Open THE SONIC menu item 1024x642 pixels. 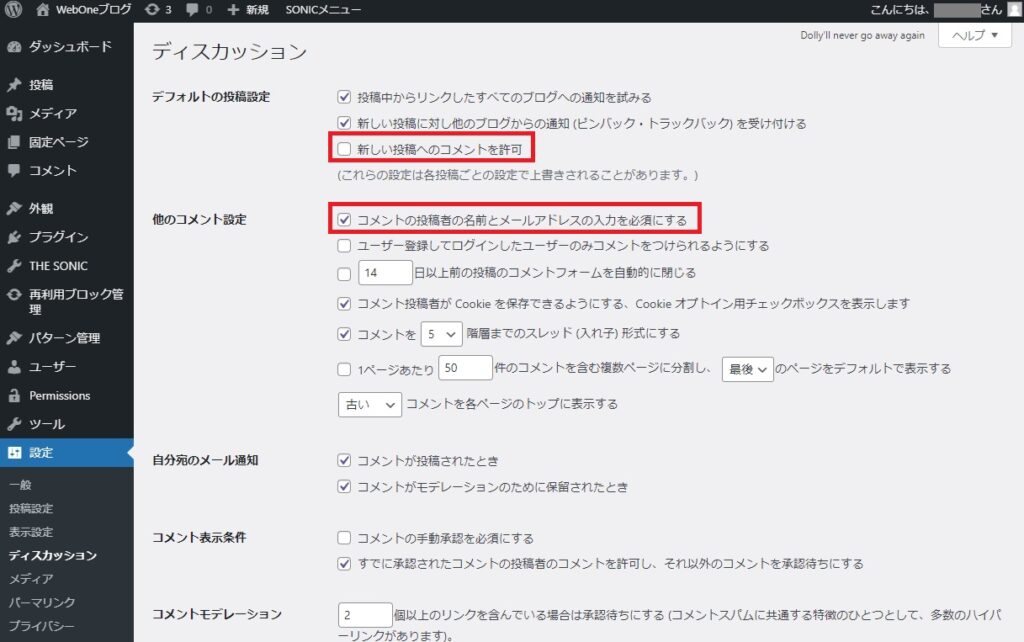(58, 266)
